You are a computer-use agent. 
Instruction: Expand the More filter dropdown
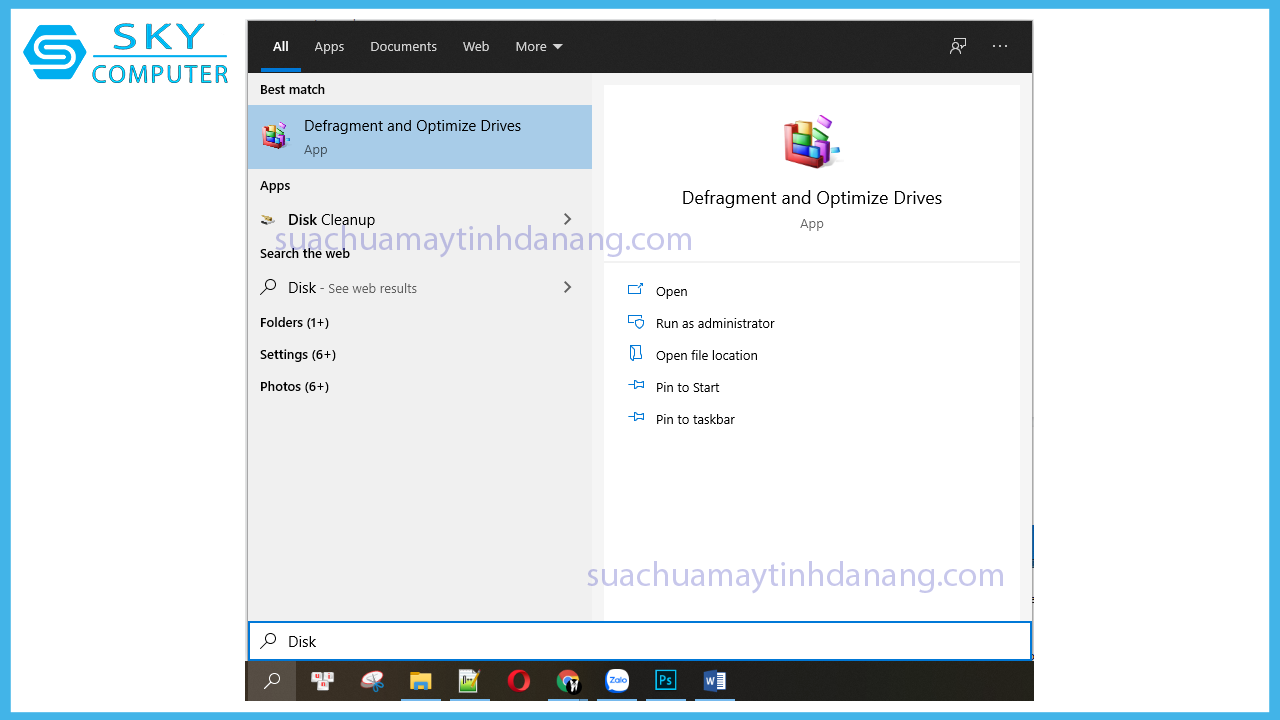[x=539, y=46]
